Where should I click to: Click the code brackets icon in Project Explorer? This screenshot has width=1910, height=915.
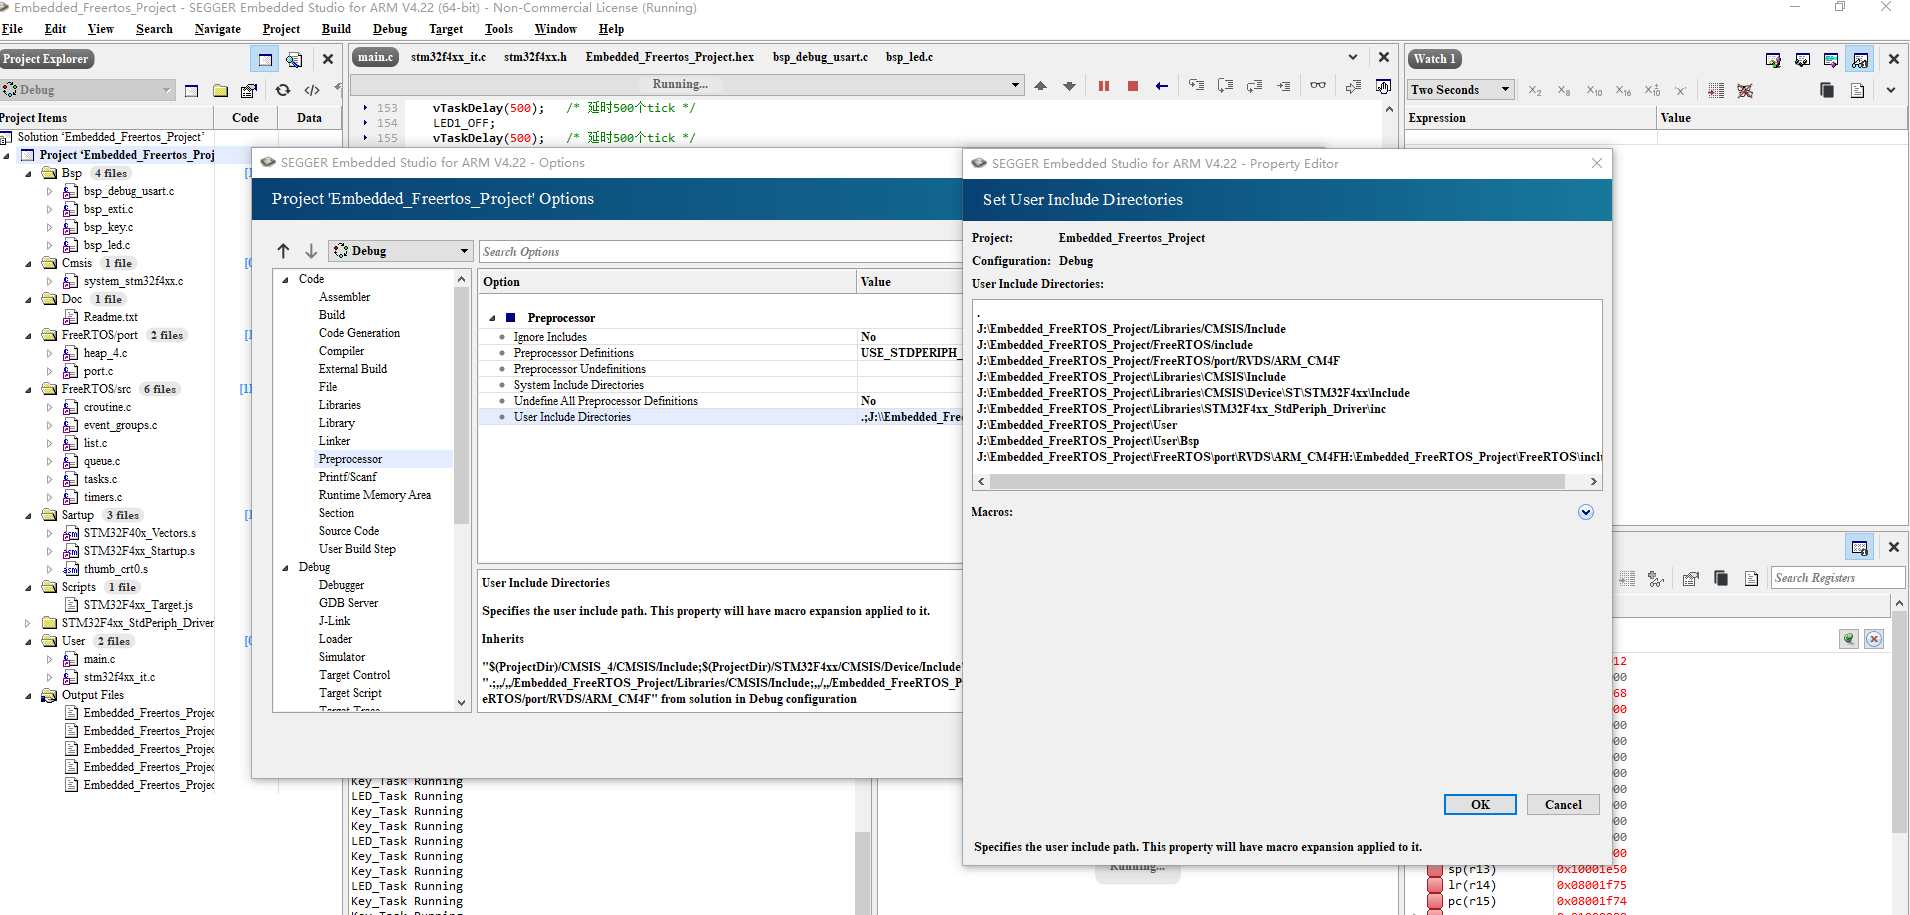pyautogui.click(x=312, y=90)
